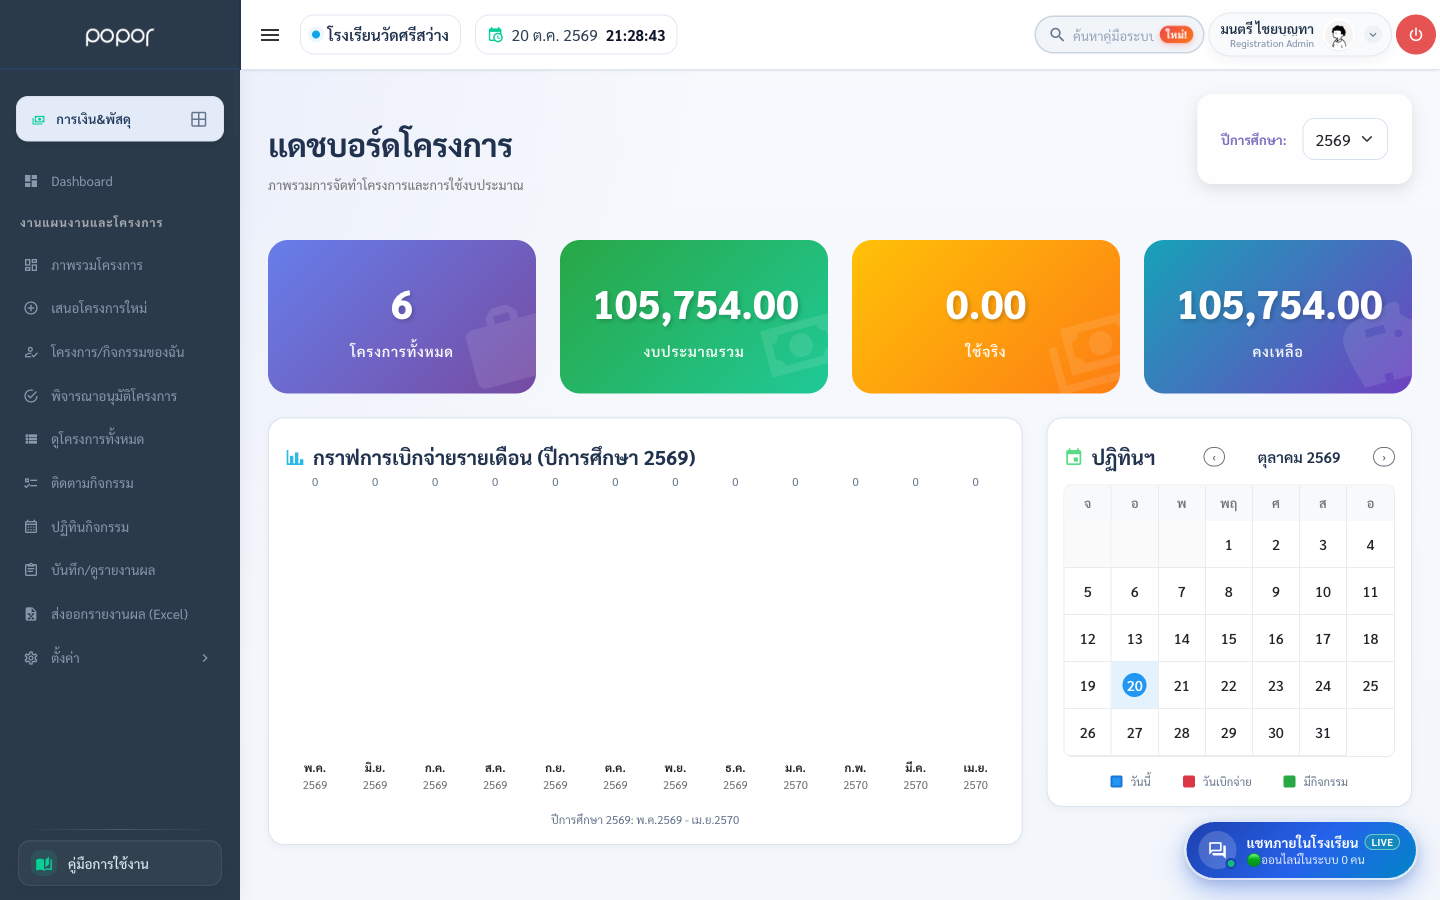This screenshot has height=900, width=1440.
Task: Open พิจารณาอนุมัติโครงการ page
Action: point(120,396)
